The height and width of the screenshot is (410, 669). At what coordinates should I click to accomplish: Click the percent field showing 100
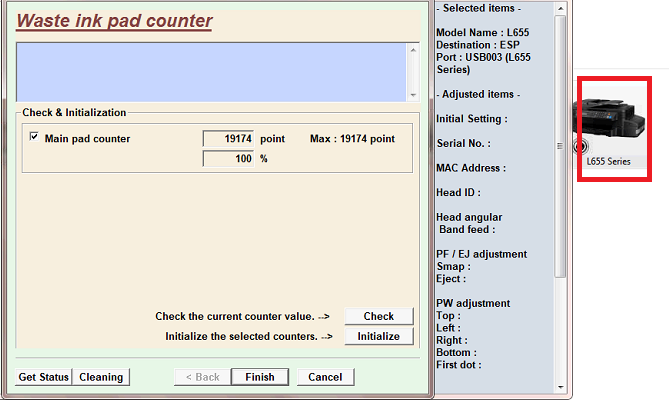pyautogui.click(x=228, y=158)
